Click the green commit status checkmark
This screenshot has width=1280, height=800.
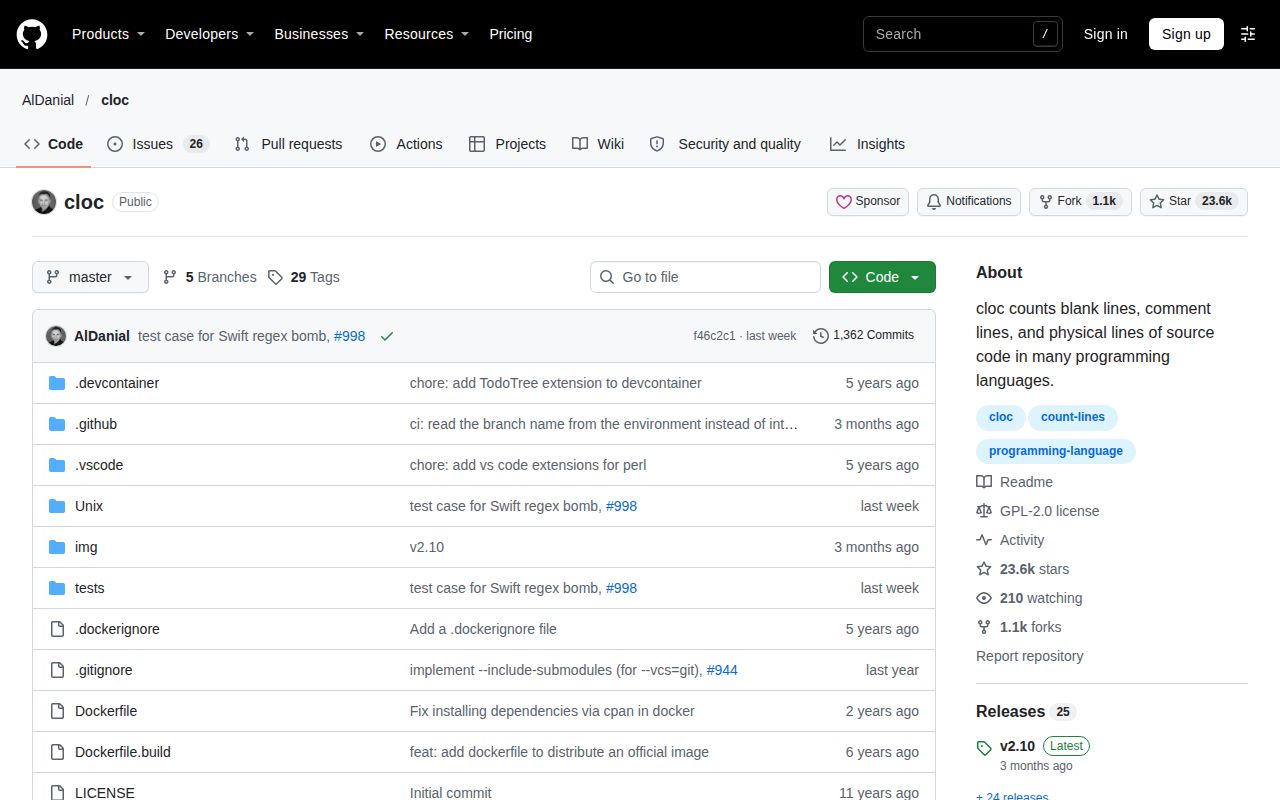387,336
